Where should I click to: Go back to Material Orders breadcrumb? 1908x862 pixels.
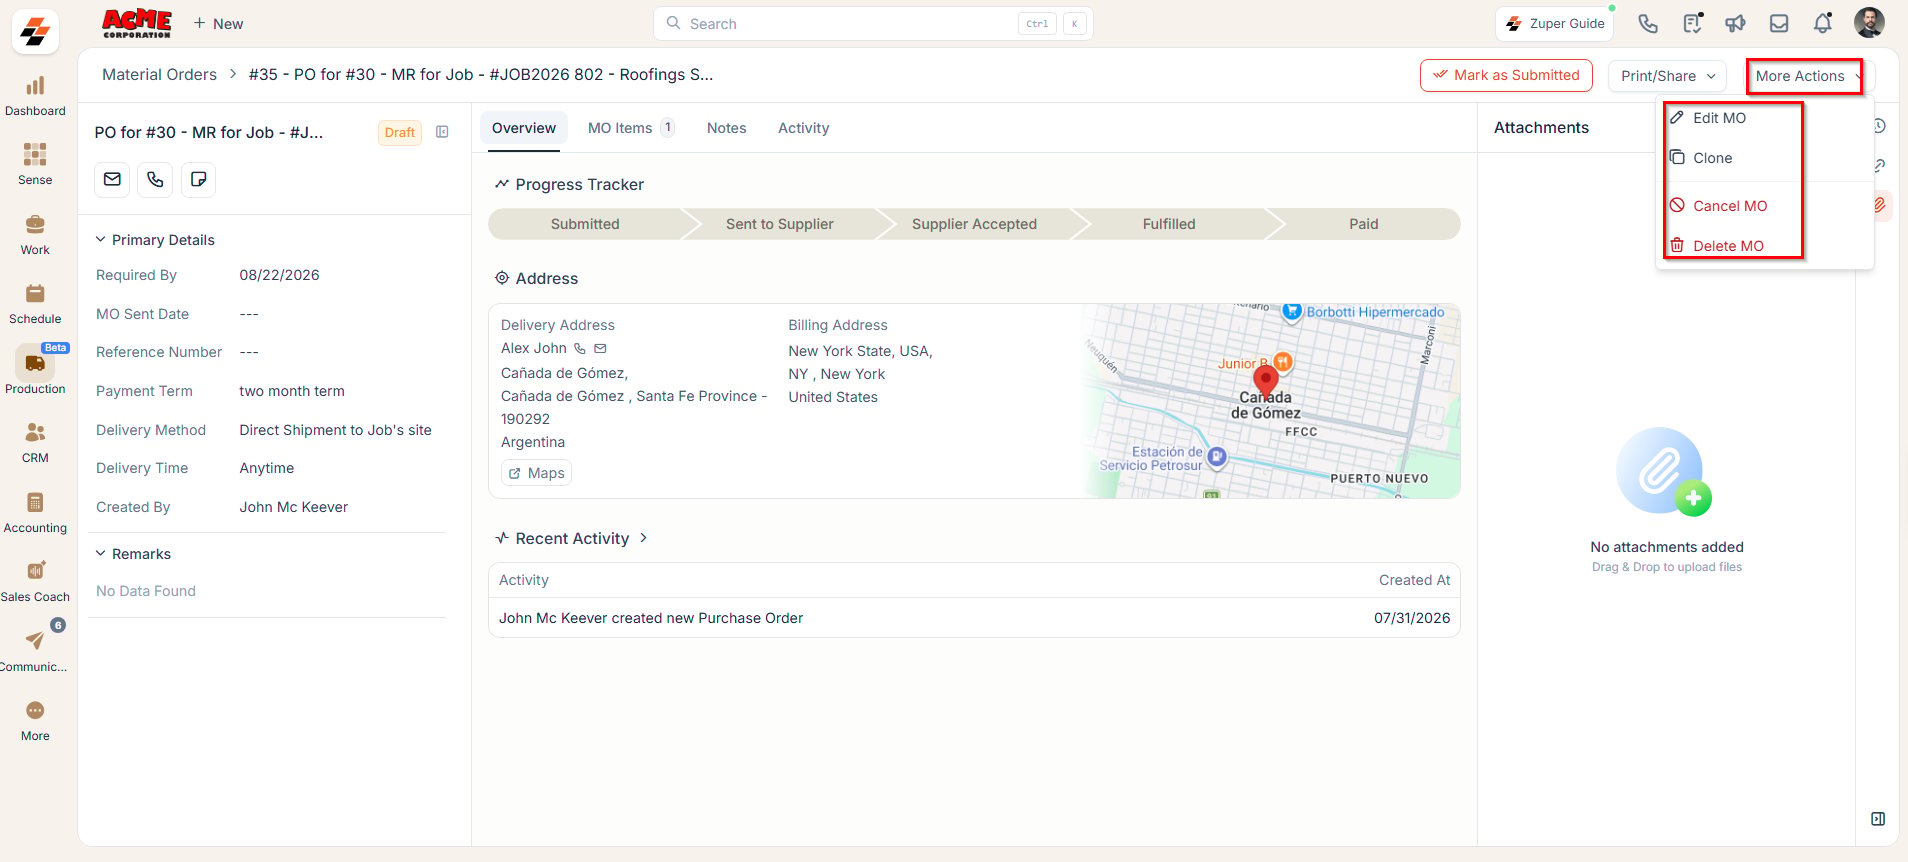pos(160,75)
